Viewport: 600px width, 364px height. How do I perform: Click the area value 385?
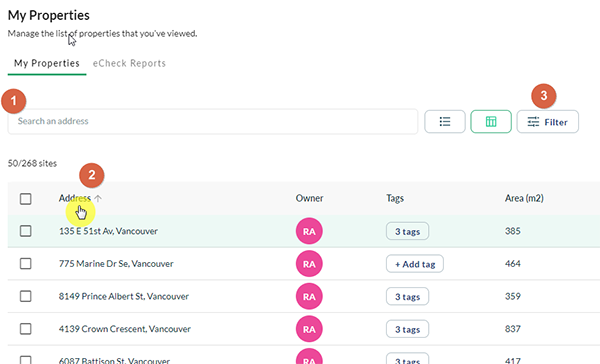pyautogui.click(x=512, y=231)
